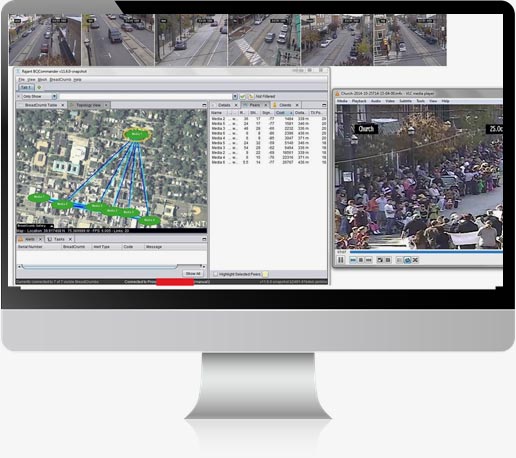Switch to BreadCrumb Table tab
This screenshot has width=516, height=458.
pos(41,105)
